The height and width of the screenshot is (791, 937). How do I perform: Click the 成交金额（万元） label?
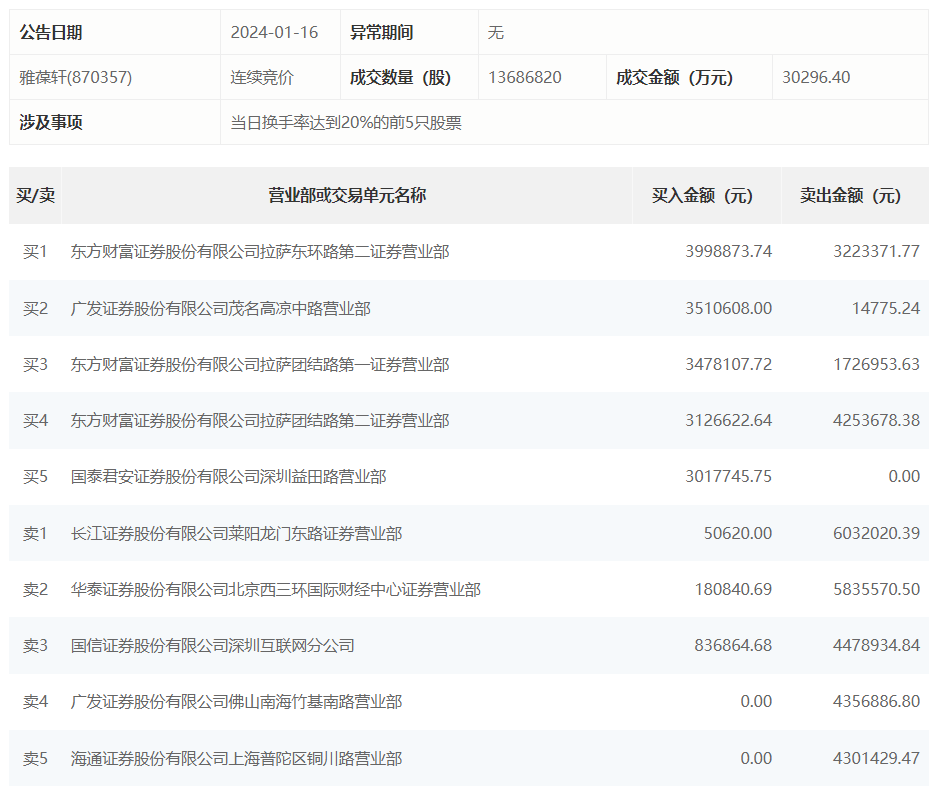tap(675, 77)
